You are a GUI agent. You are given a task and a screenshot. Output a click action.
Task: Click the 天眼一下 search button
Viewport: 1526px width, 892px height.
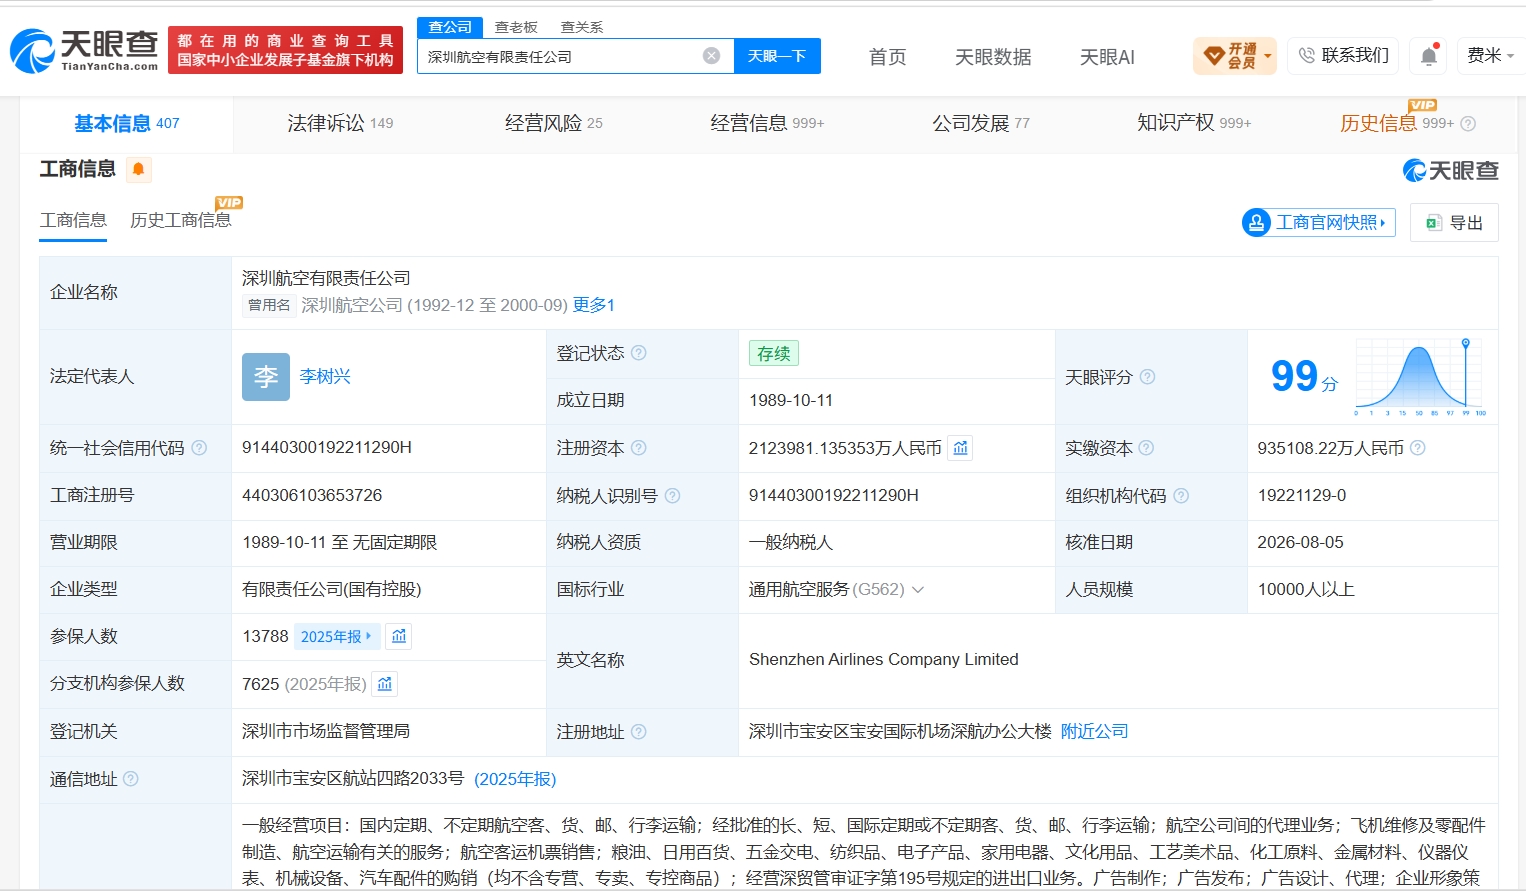click(777, 56)
